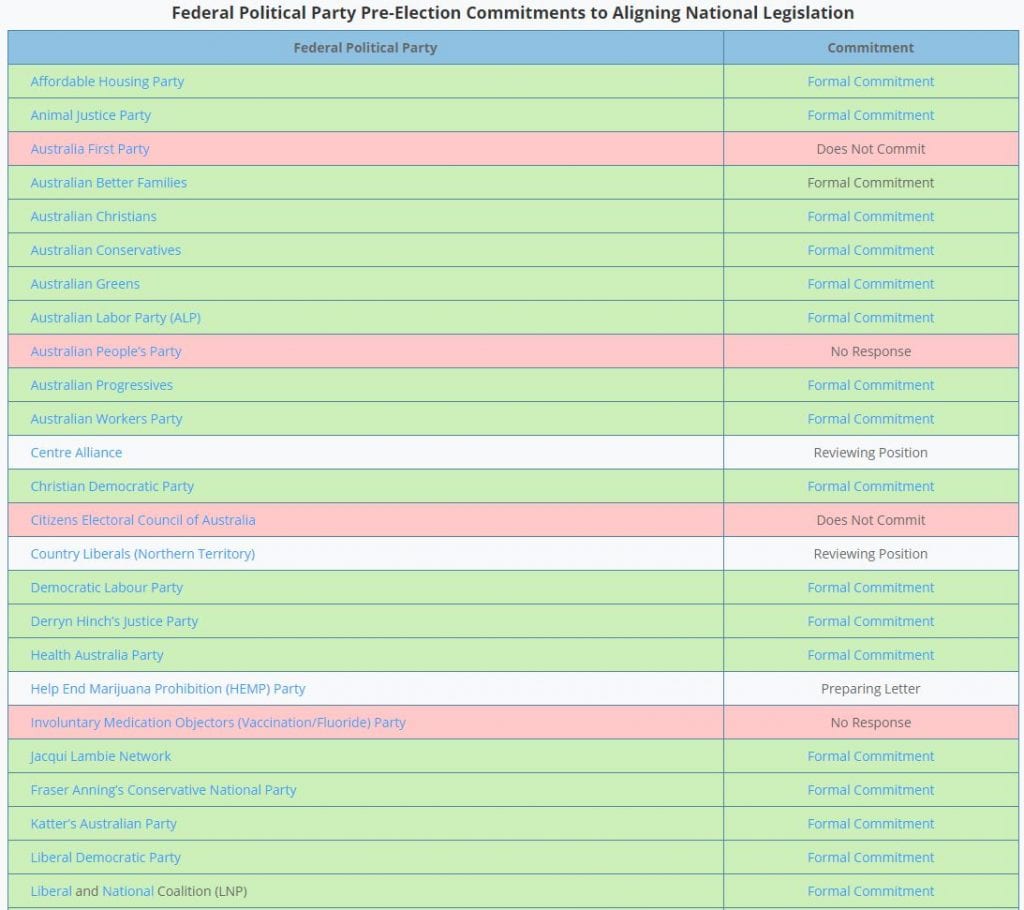The image size is (1024, 910).
Task: Open the Jacqui Lambie Network link
Action: click(x=101, y=756)
